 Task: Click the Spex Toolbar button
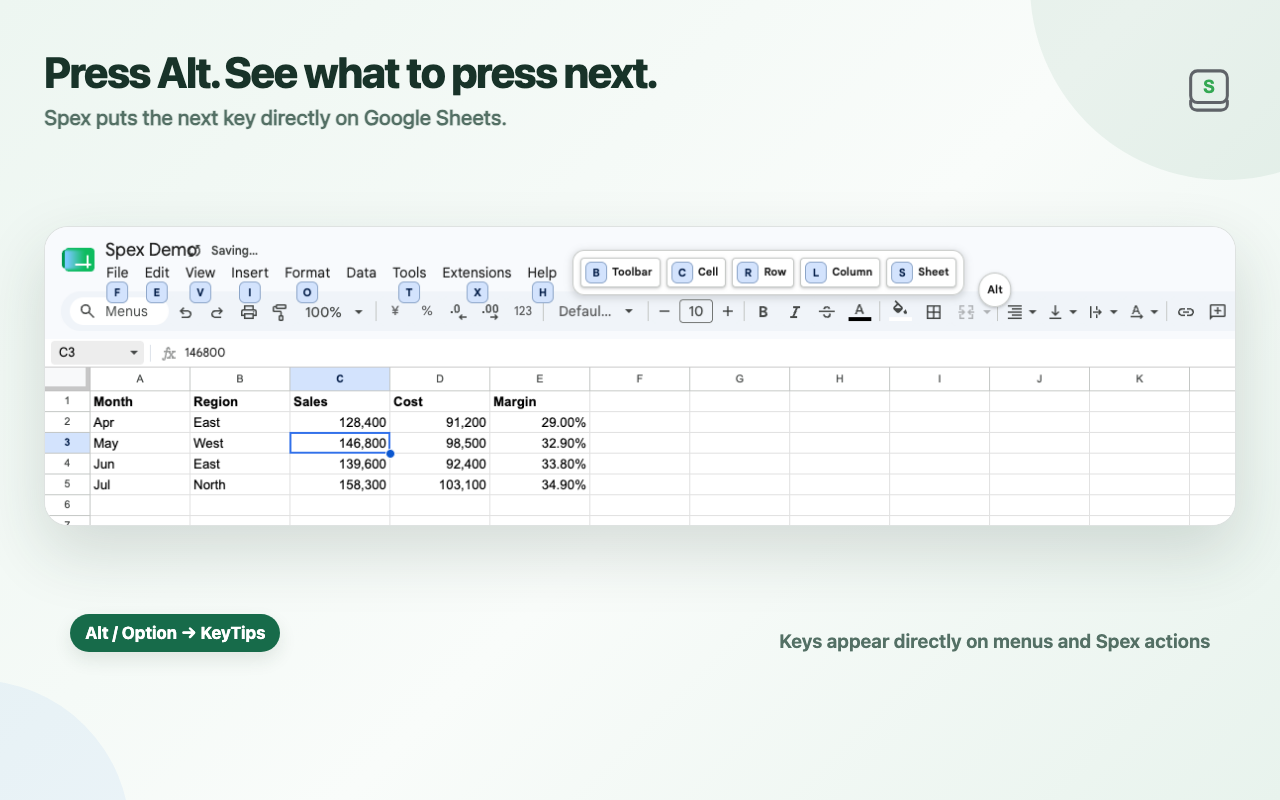[621, 272]
